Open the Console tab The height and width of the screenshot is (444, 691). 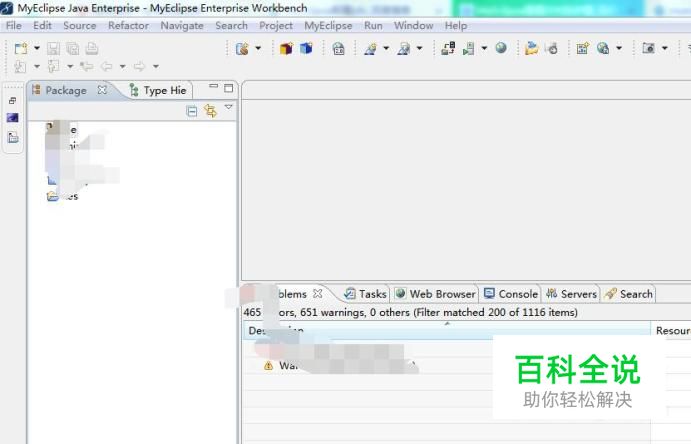point(511,294)
